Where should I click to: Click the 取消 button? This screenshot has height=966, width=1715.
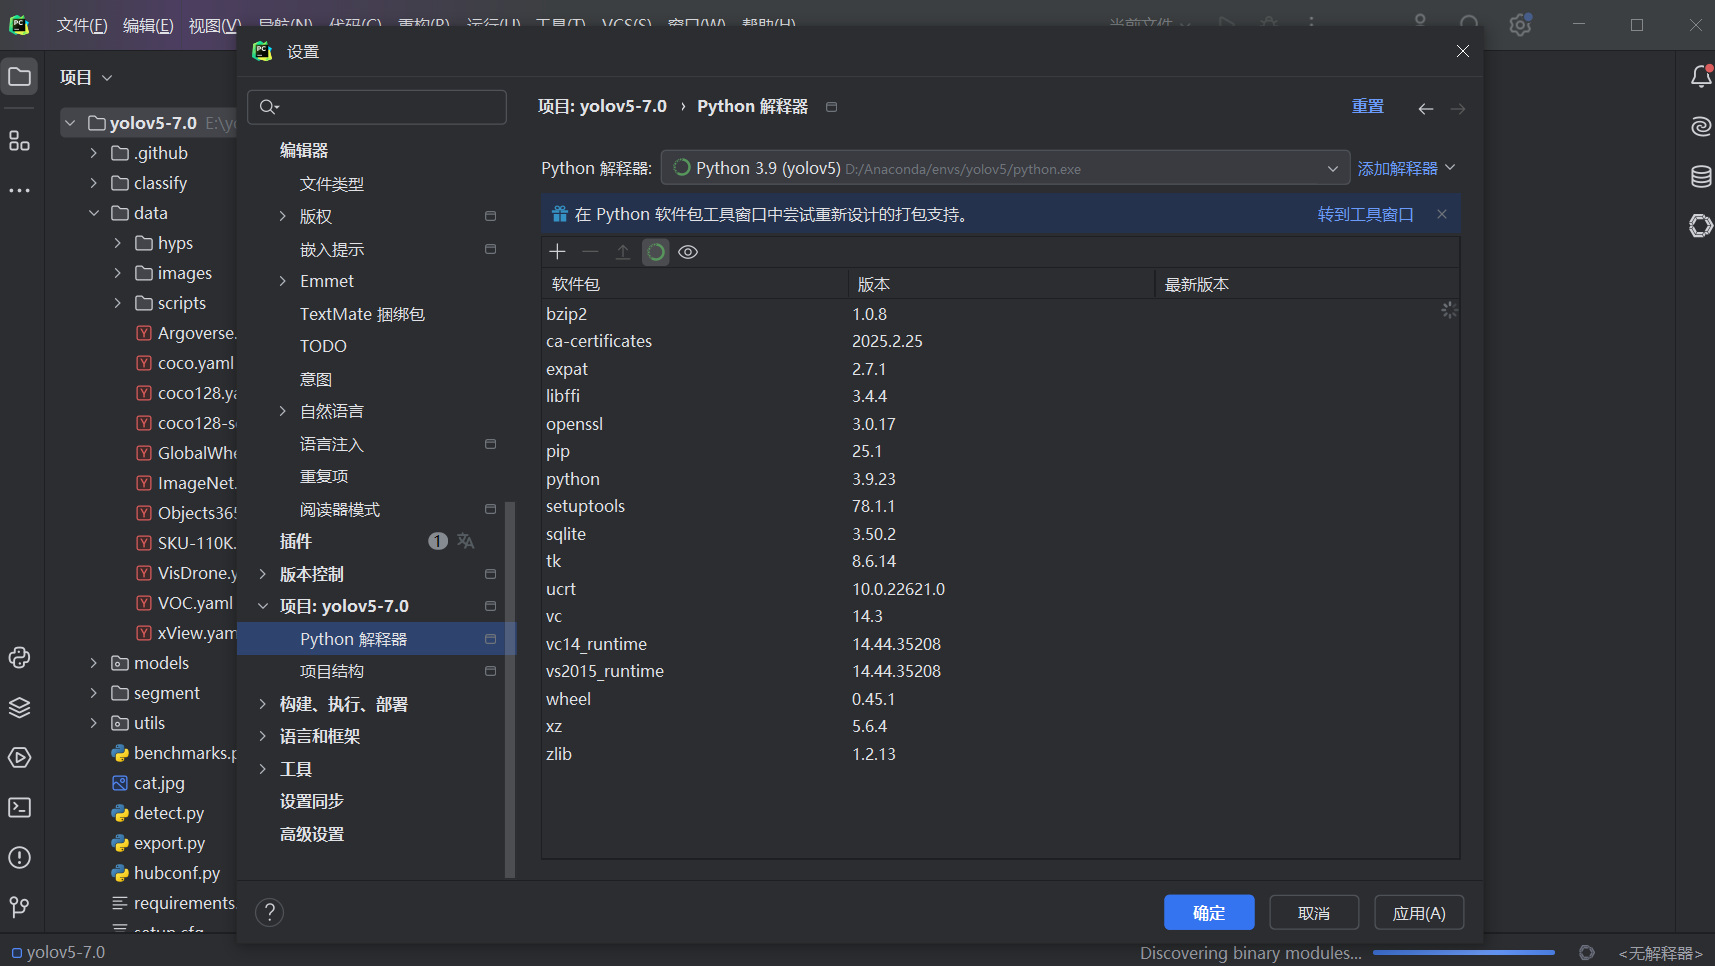(x=1314, y=913)
